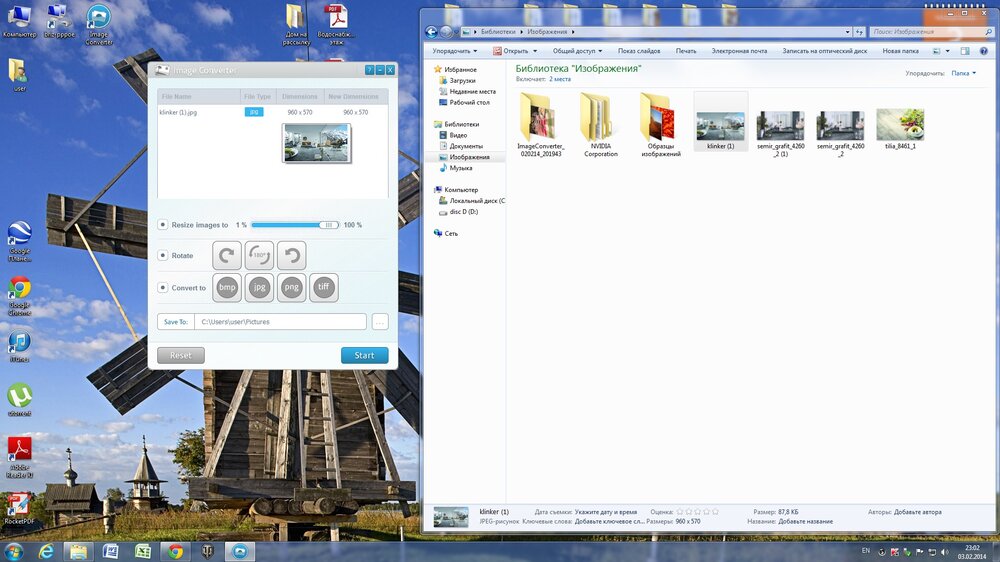1000x562 pixels.
Task: Select the 180° rotation icon
Action: (x=259, y=255)
